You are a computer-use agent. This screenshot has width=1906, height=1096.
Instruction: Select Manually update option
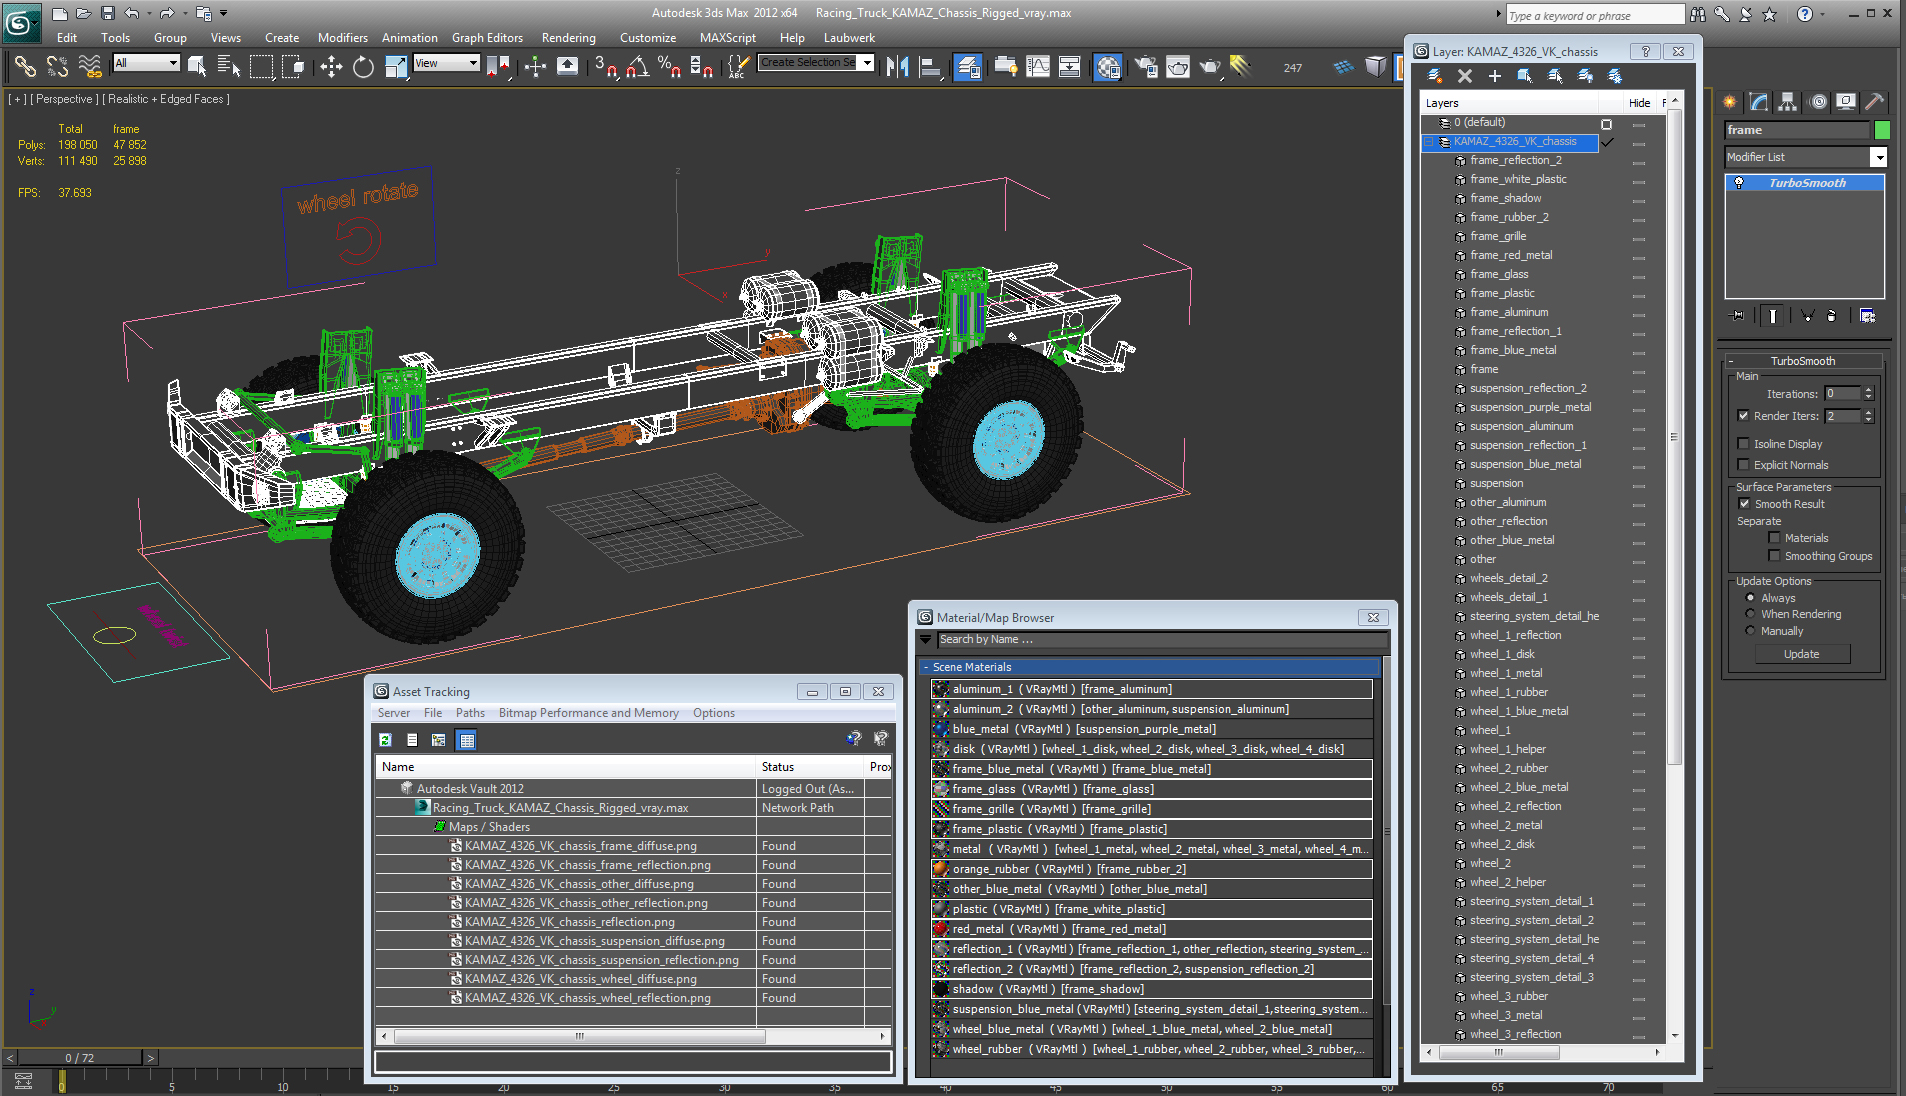point(1750,631)
